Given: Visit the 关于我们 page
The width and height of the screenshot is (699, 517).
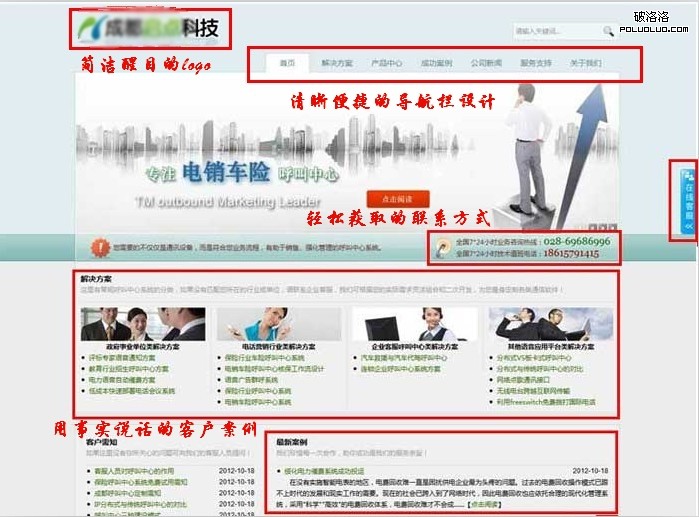Looking at the screenshot, I should [586, 64].
